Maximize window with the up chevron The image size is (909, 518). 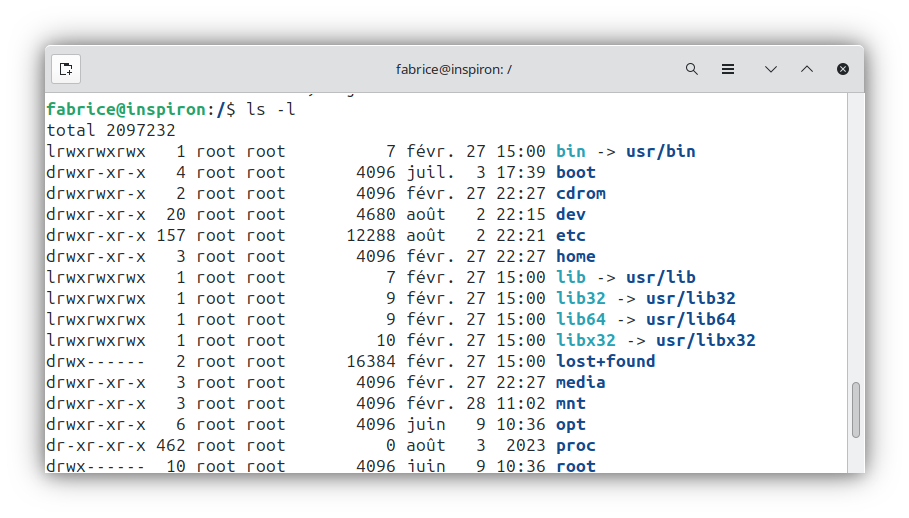click(x=807, y=69)
